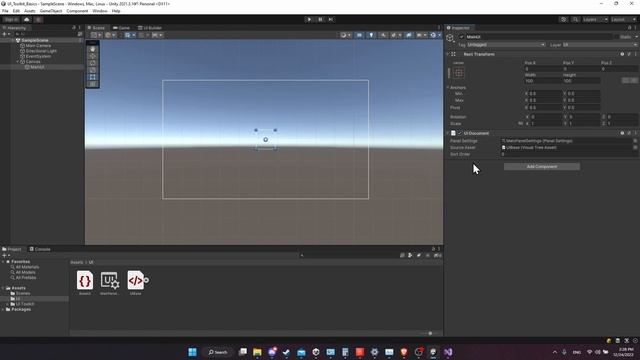This screenshot has width=640, height=360.
Task: Select Directional Light in Hierarchy
Action: [x=41, y=51]
